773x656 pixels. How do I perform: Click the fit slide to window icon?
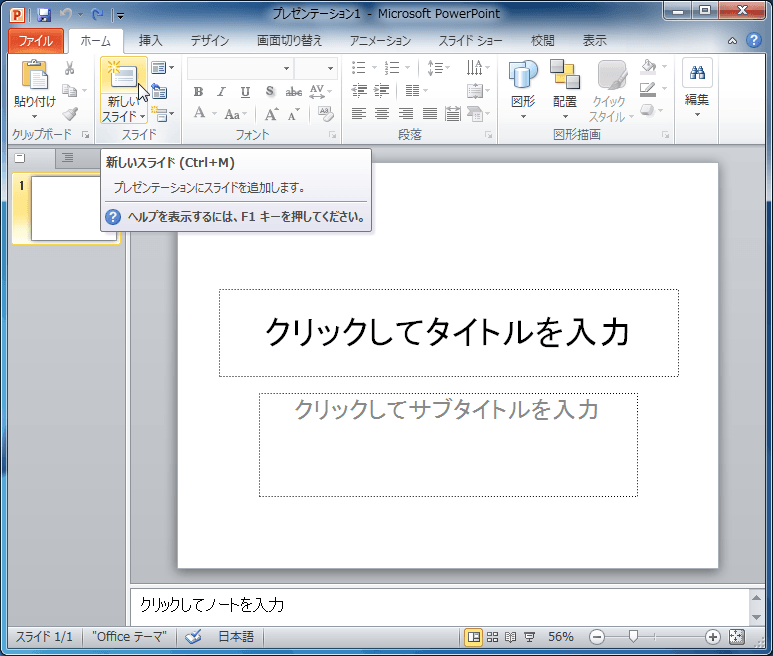[x=737, y=637]
